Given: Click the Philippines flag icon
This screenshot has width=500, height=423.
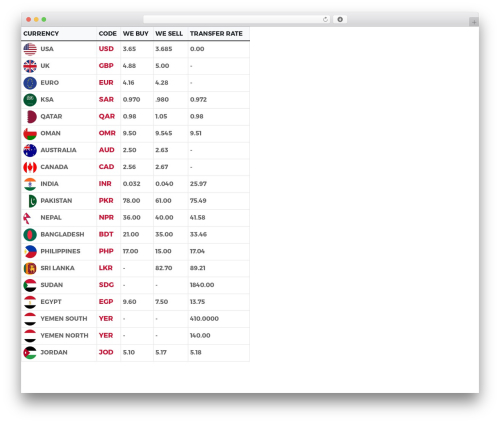Looking at the screenshot, I should click(x=30, y=252).
